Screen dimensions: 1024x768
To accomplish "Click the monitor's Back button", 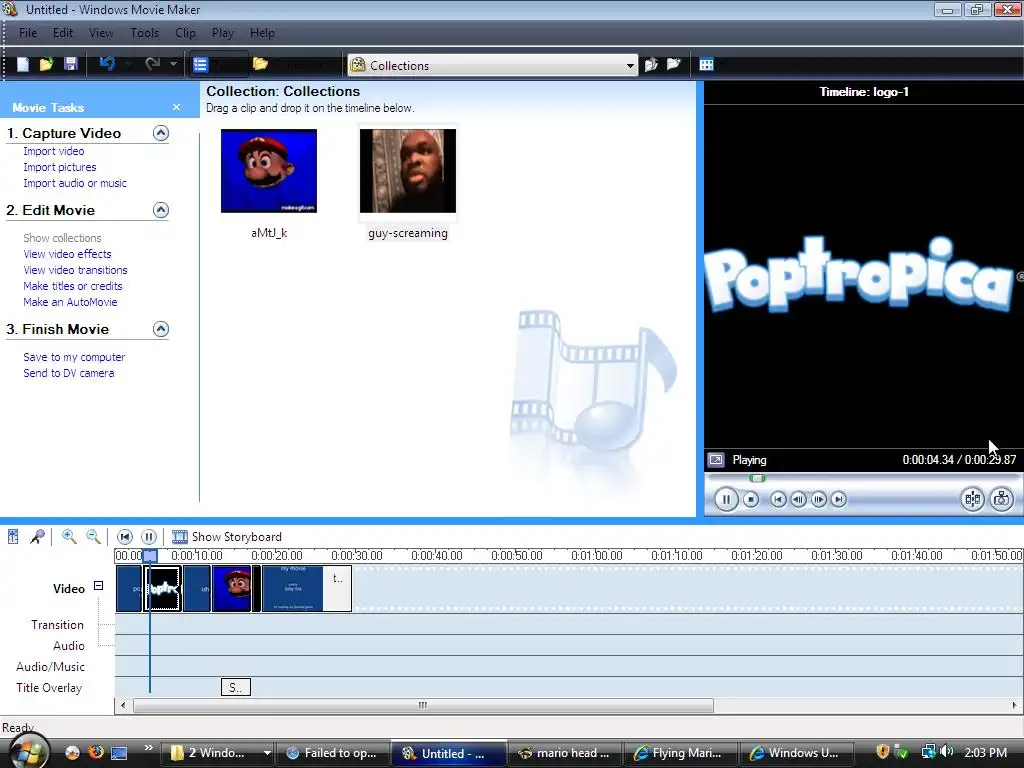I will (x=778, y=500).
